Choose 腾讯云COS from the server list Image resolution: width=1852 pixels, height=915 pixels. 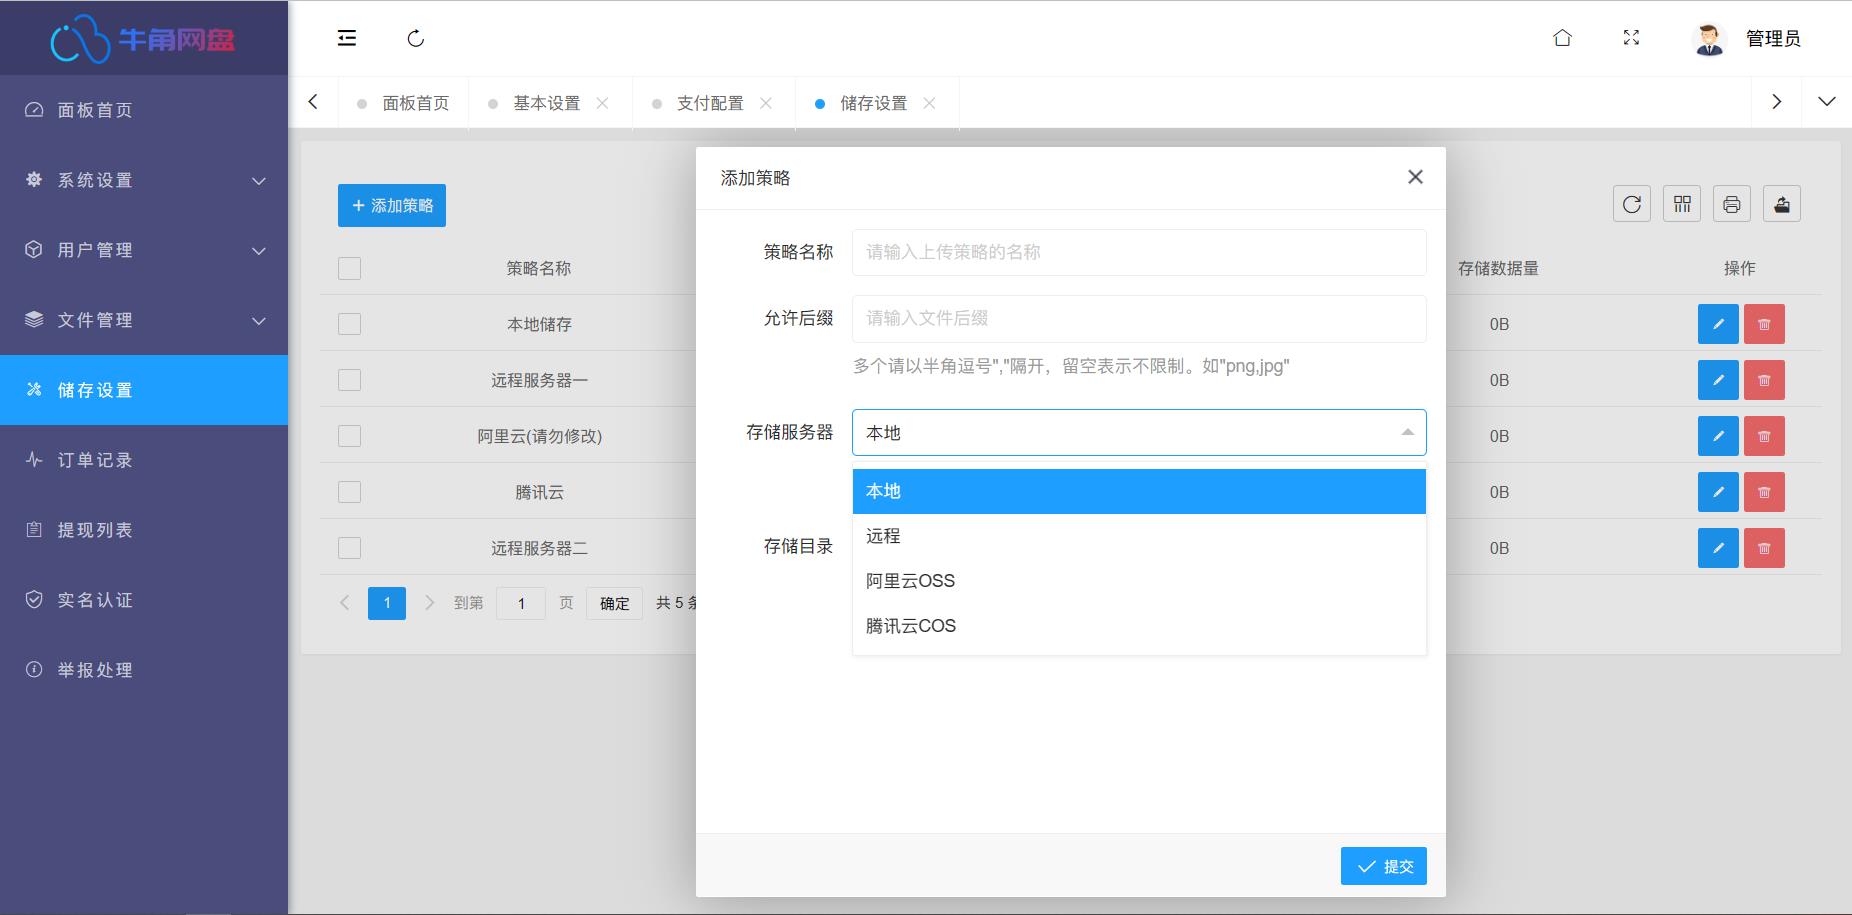point(1139,626)
